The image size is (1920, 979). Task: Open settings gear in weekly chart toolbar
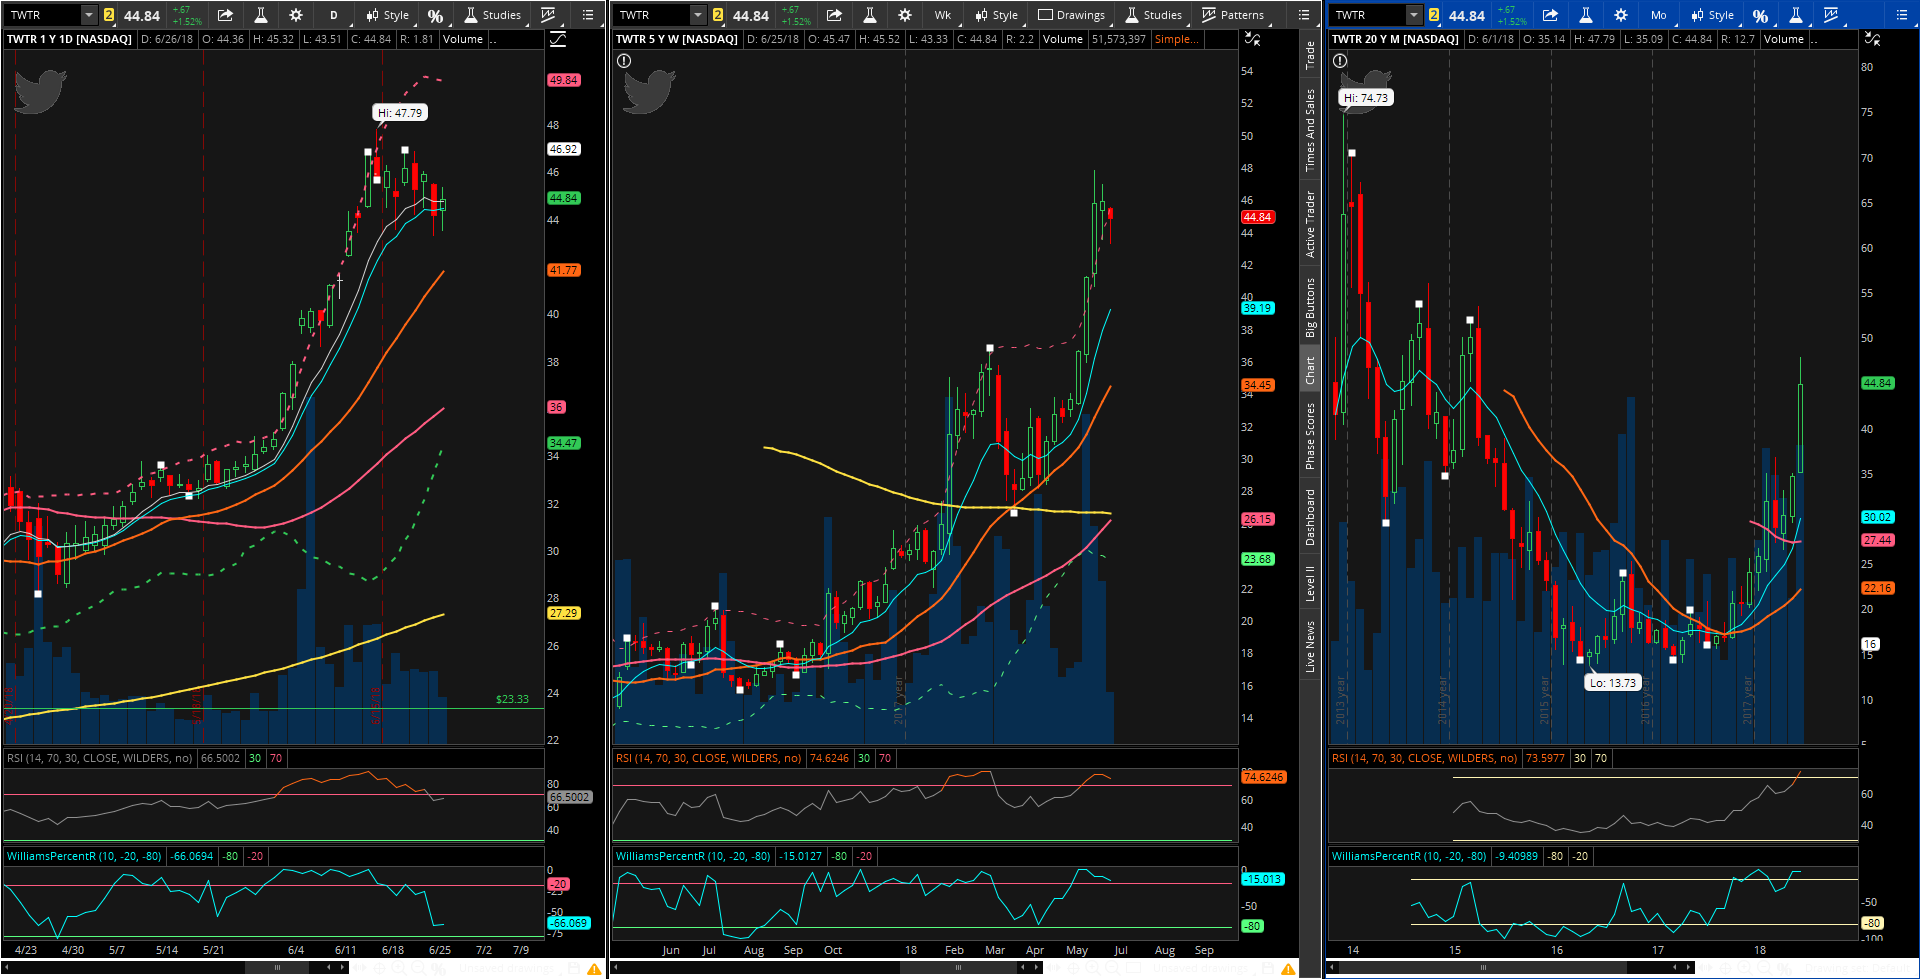click(x=905, y=15)
